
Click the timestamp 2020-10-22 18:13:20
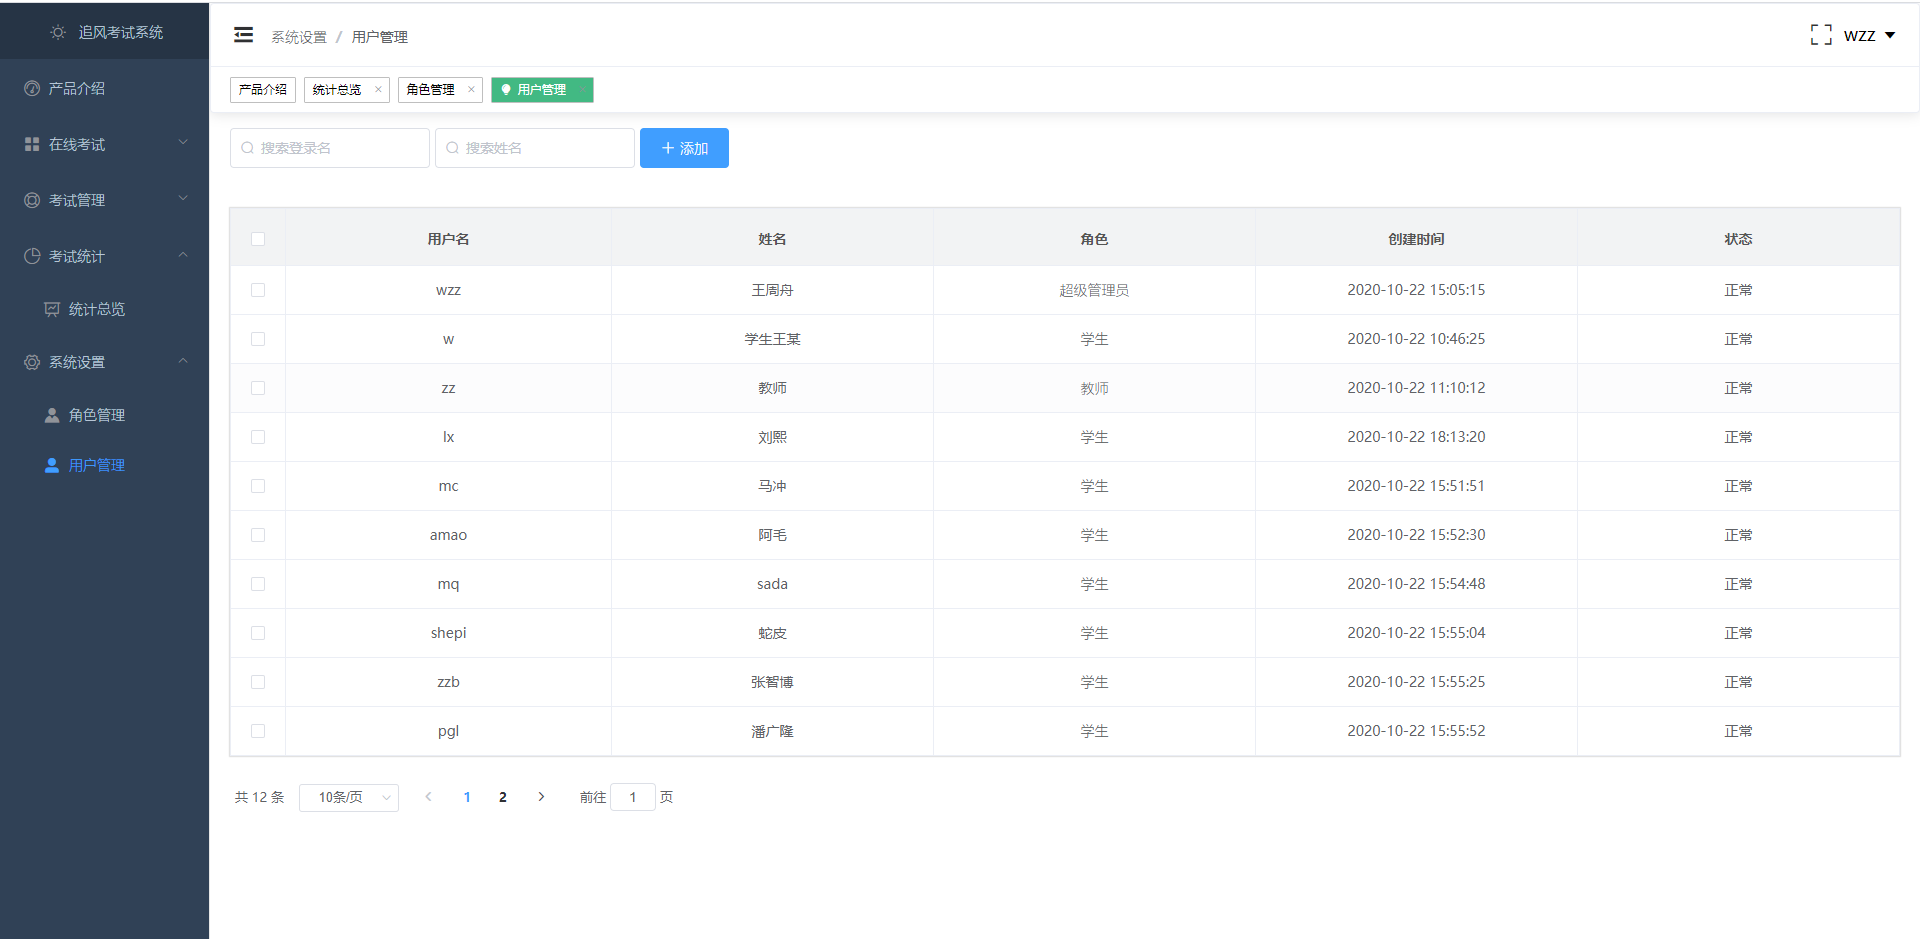pyautogui.click(x=1416, y=437)
